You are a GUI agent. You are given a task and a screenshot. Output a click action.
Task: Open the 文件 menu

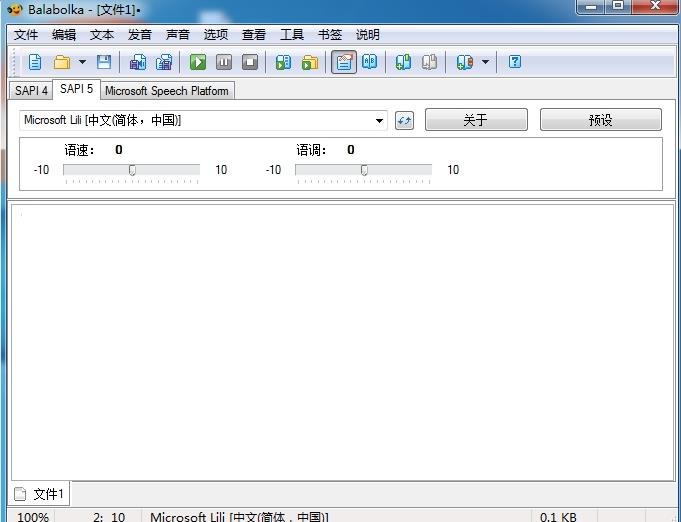(x=26, y=35)
